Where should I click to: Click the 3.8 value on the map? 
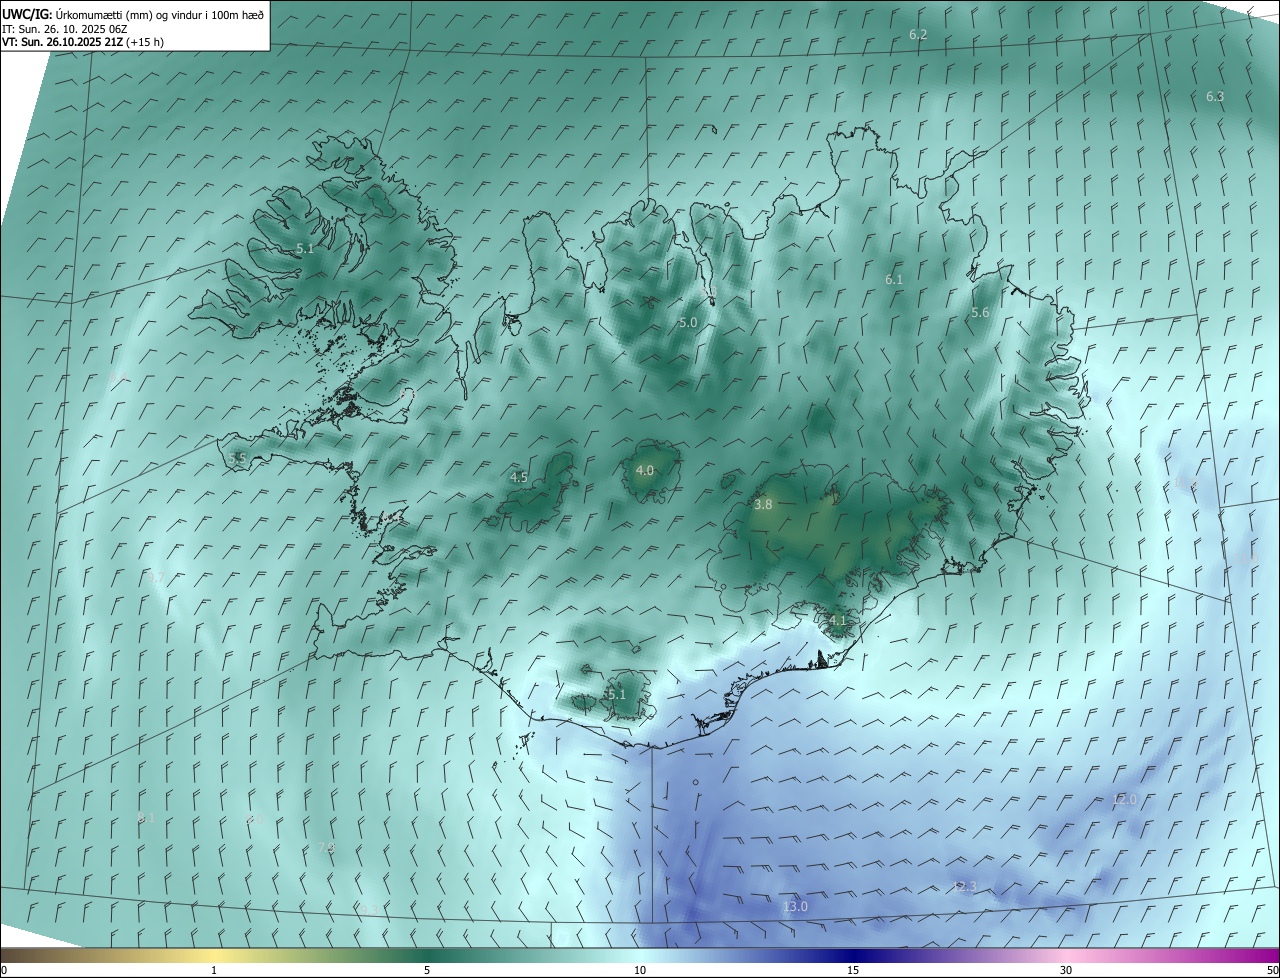(x=763, y=505)
